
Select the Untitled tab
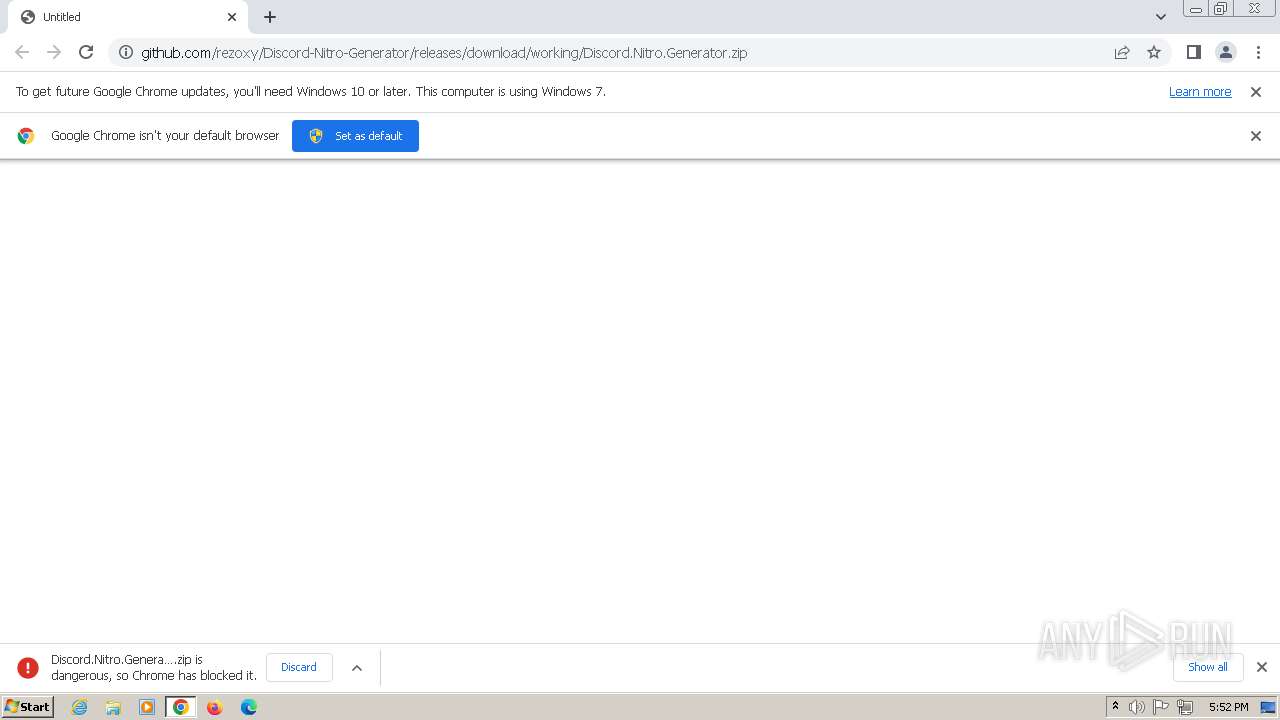(128, 17)
